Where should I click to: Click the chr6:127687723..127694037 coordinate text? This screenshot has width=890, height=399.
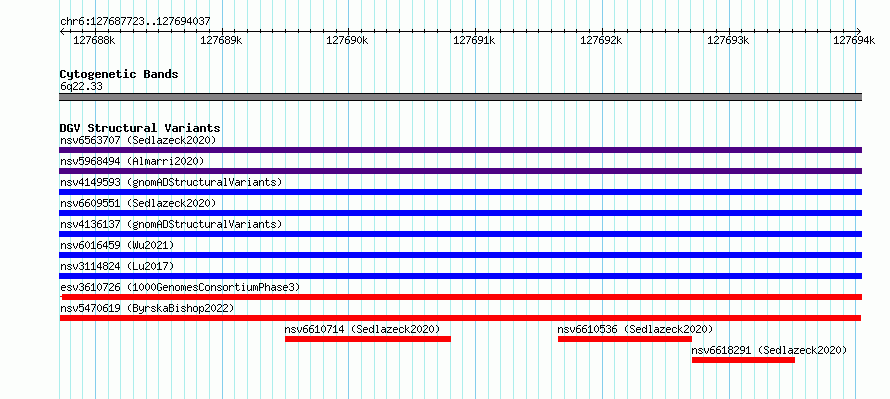pos(135,22)
